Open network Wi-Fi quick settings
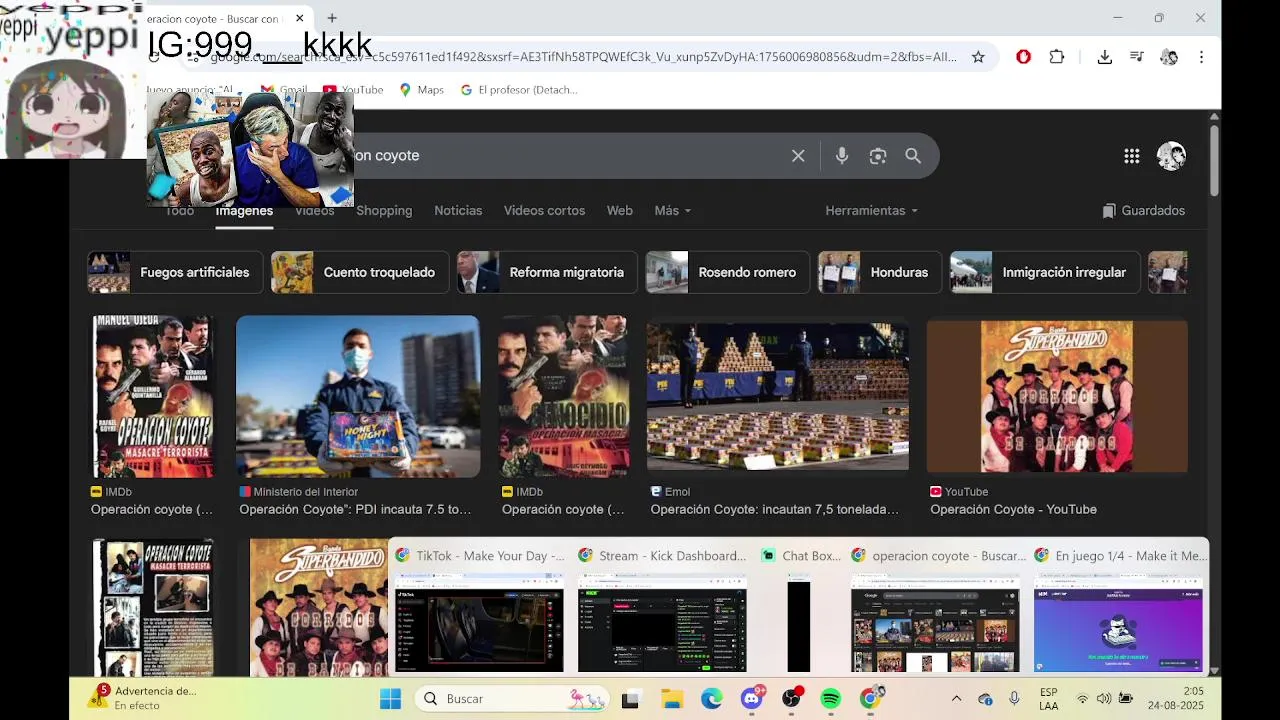The height and width of the screenshot is (720, 1280). tap(1082, 699)
